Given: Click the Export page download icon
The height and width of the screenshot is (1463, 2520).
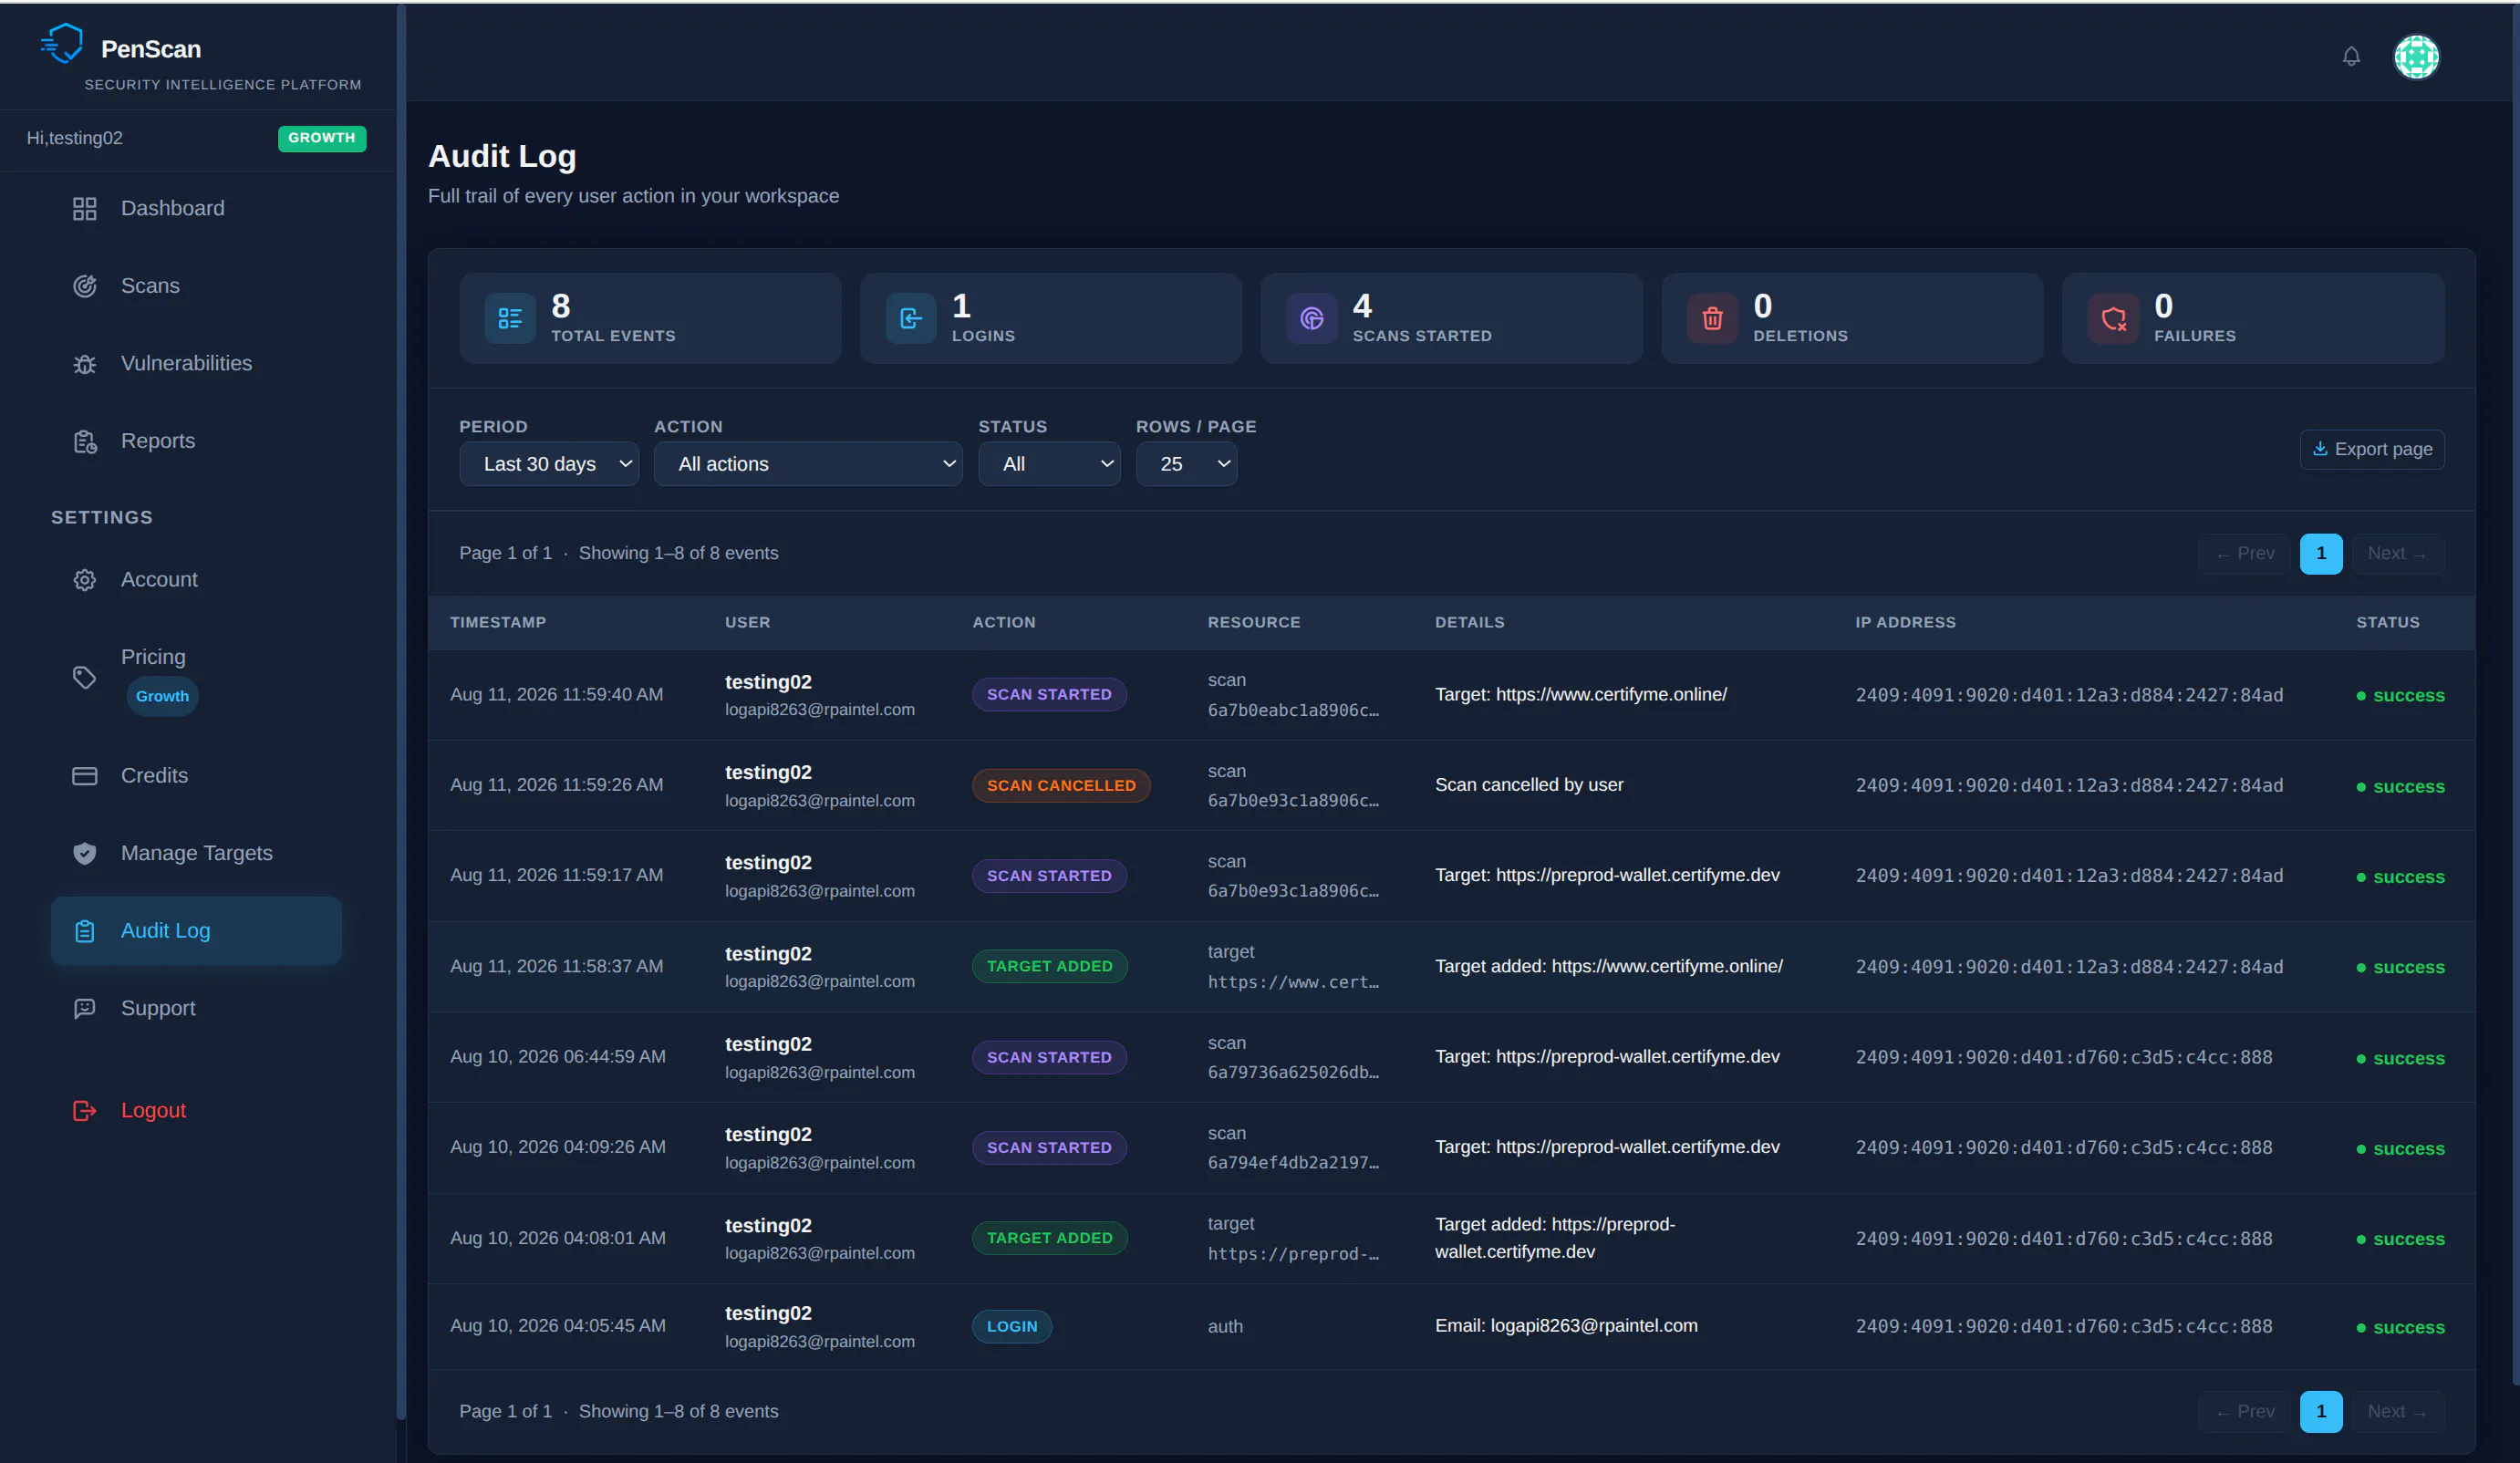Looking at the screenshot, I should tap(2320, 449).
